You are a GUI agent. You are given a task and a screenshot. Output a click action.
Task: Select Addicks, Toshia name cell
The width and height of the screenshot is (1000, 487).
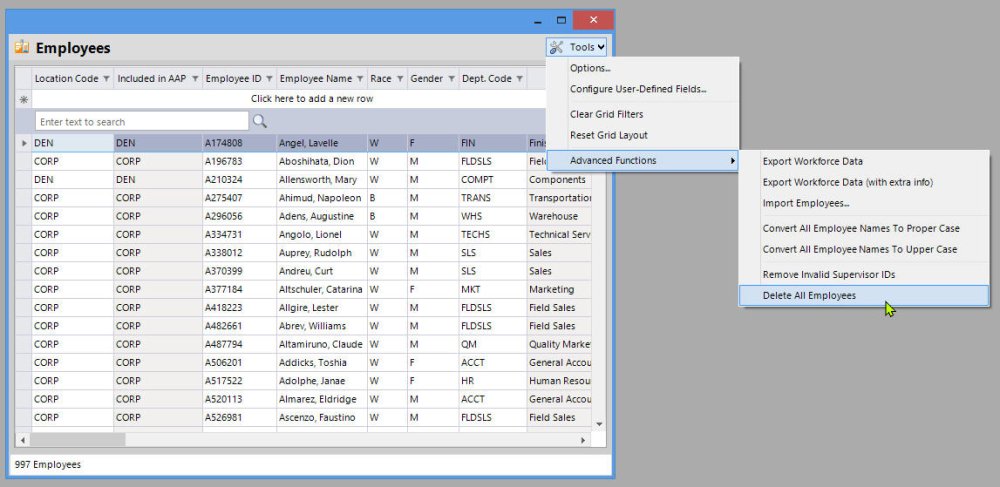321,363
